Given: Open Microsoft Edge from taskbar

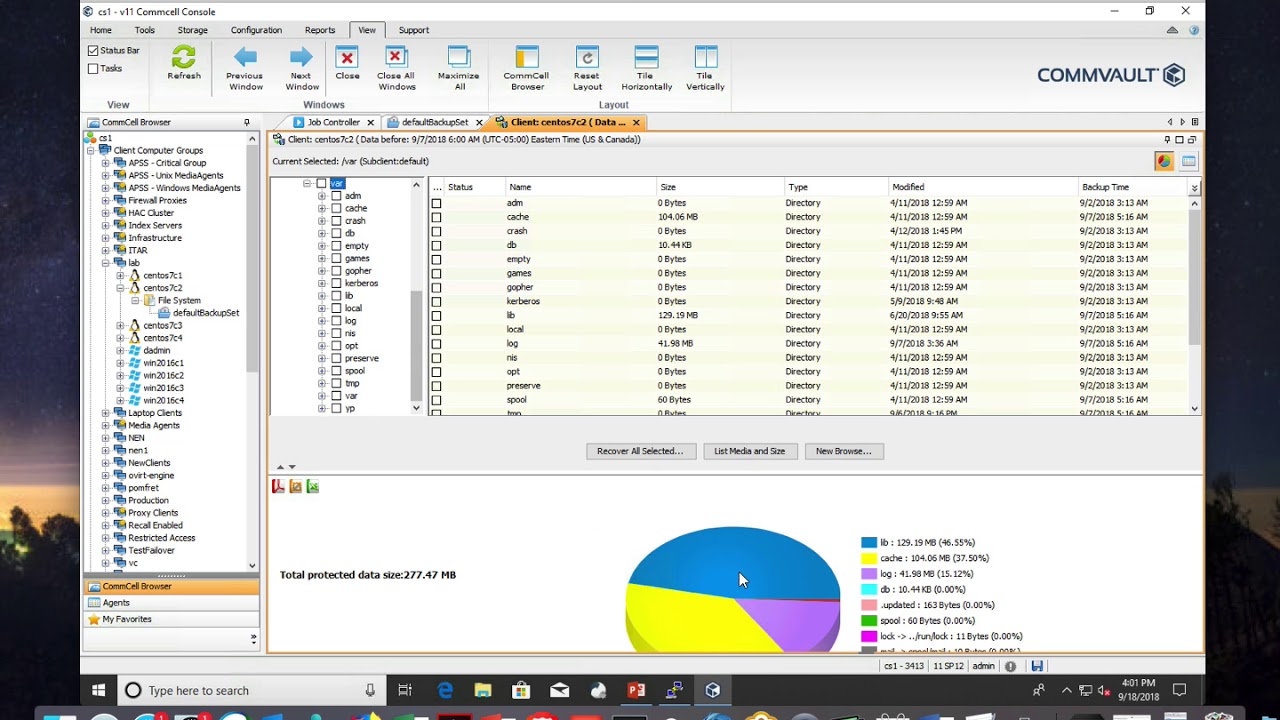Looking at the screenshot, I should click(x=445, y=690).
